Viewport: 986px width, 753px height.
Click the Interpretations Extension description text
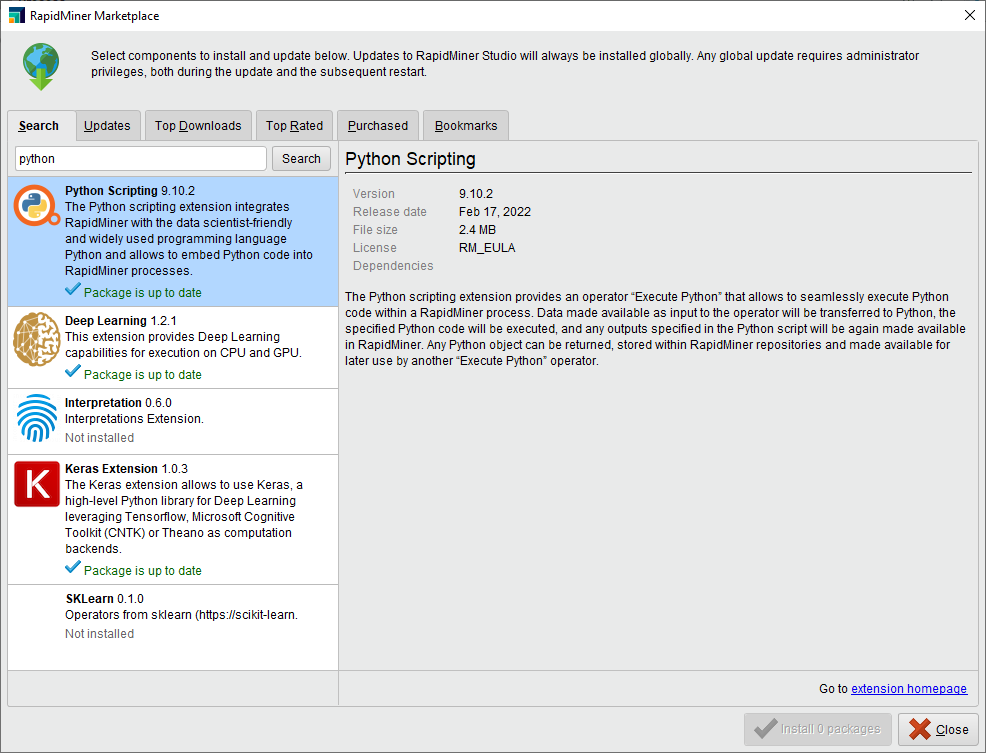134,419
